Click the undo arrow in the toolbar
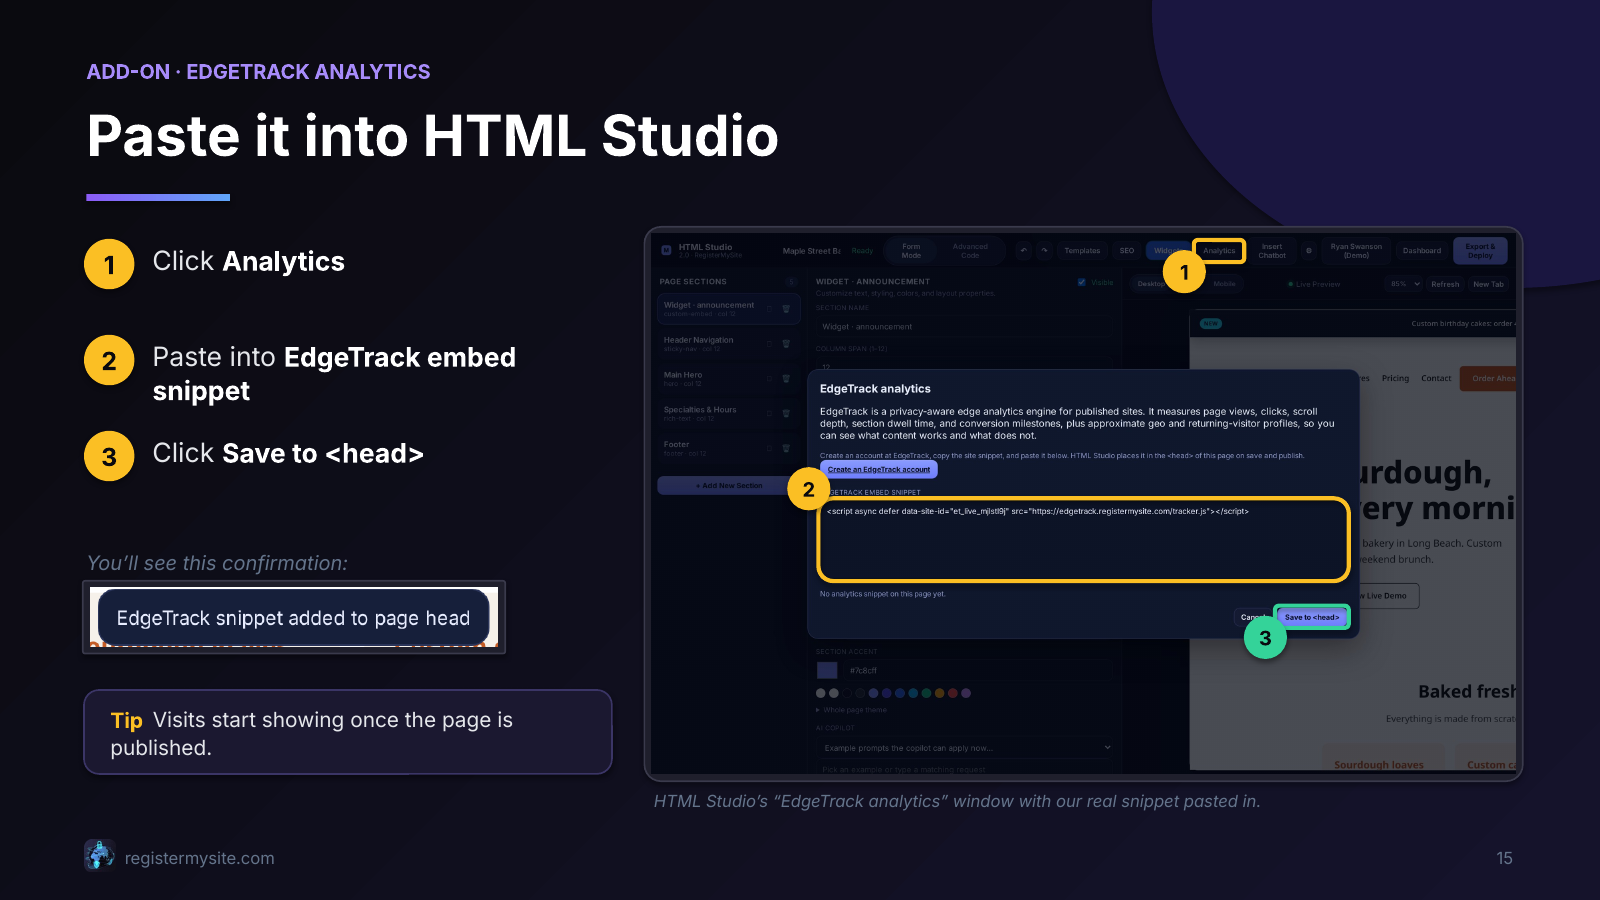 [x=1023, y=251]
